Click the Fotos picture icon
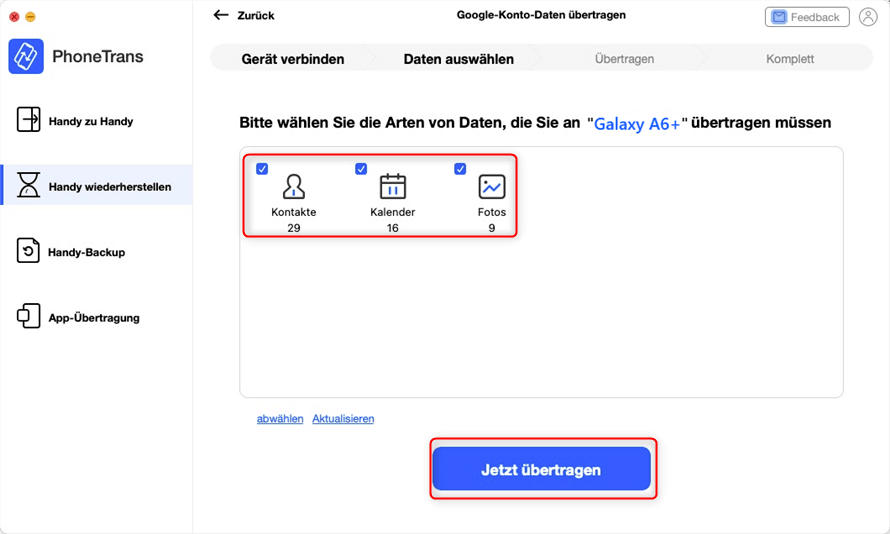 click(492, 187)
